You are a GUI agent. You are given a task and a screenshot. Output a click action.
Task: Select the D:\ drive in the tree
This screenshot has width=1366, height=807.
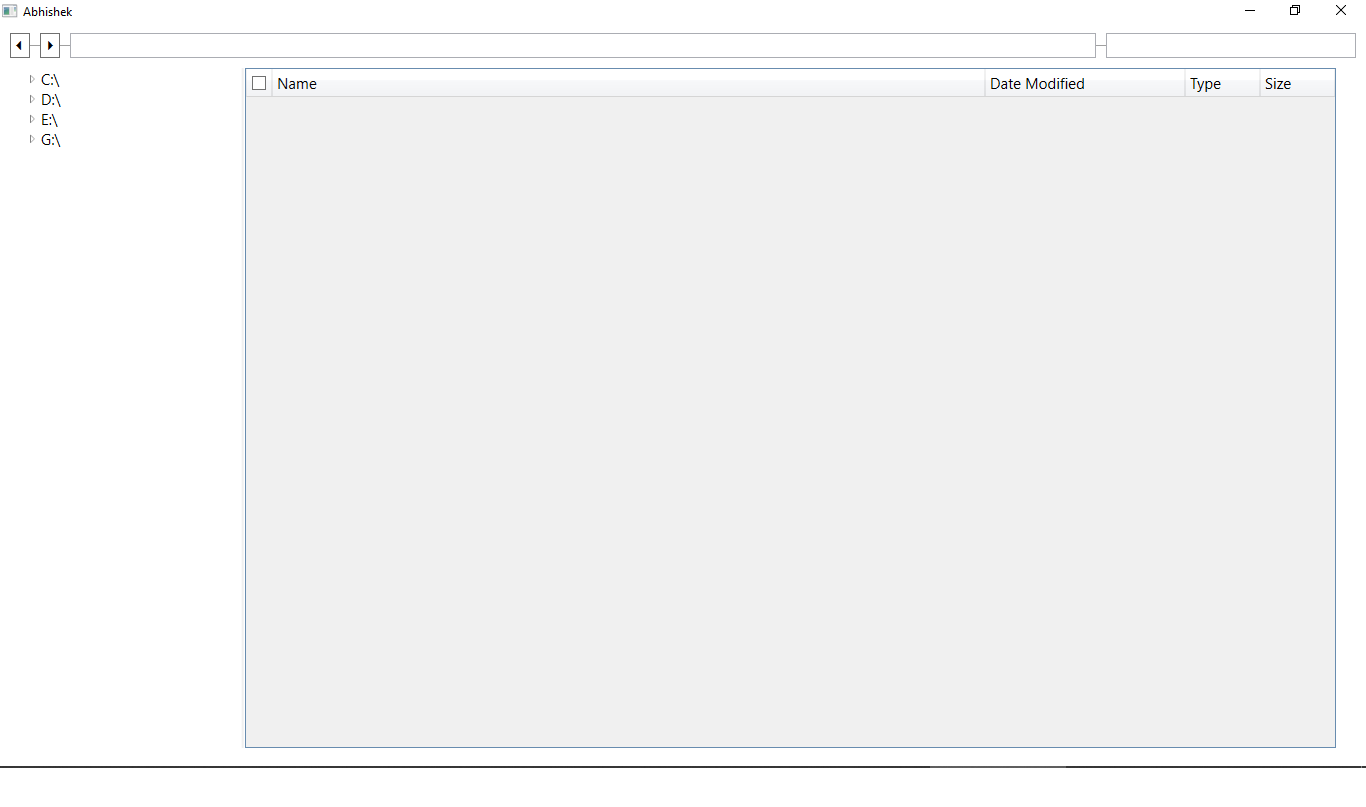coord(49,100)
